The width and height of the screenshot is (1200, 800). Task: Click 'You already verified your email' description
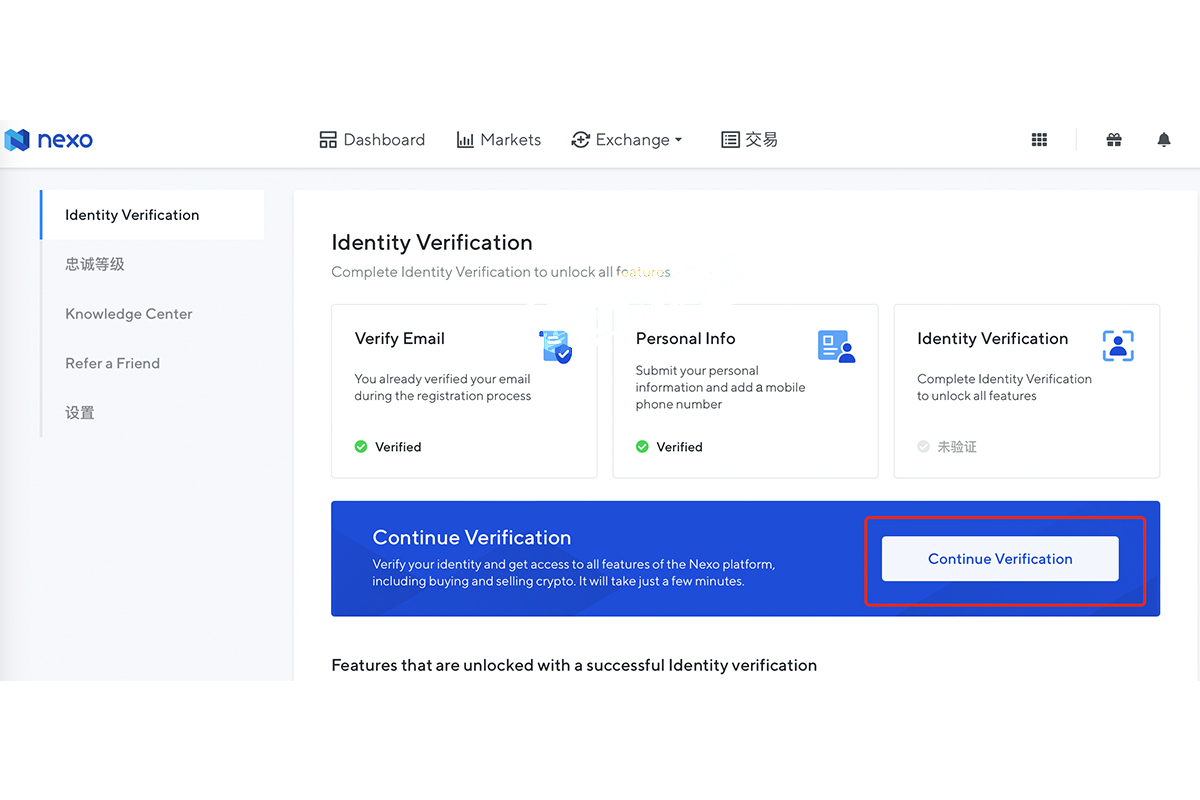coord(443,387)
